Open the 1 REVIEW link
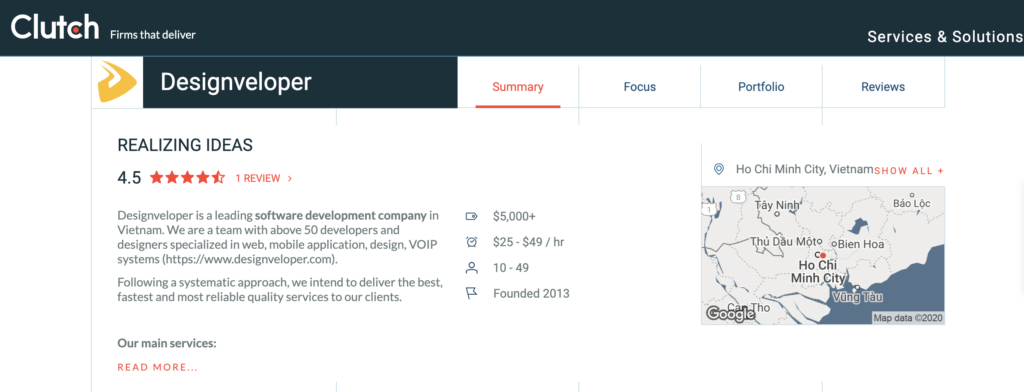This screenshot has width=1024, height=392. coord(258,178)
